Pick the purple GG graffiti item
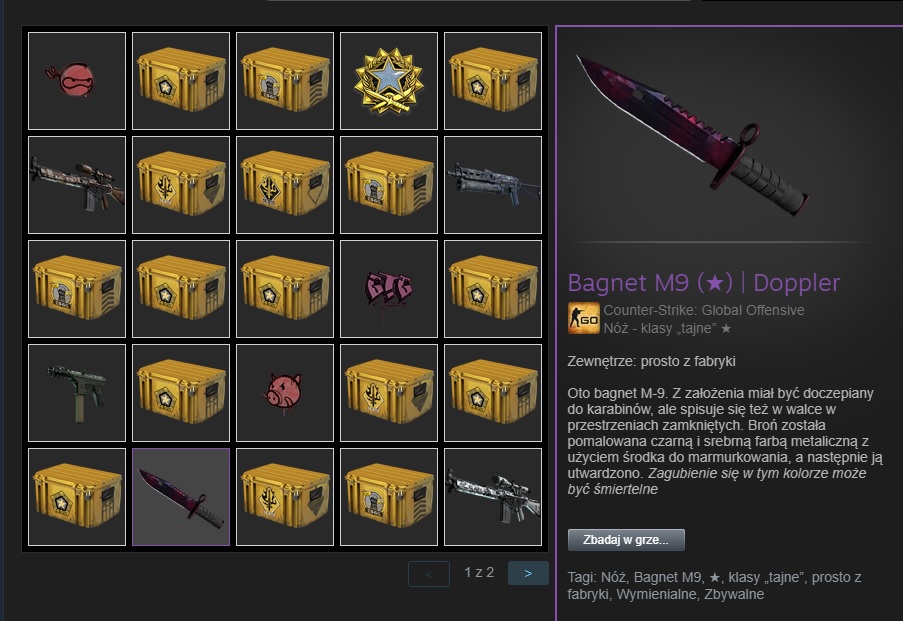 (389, 289)
